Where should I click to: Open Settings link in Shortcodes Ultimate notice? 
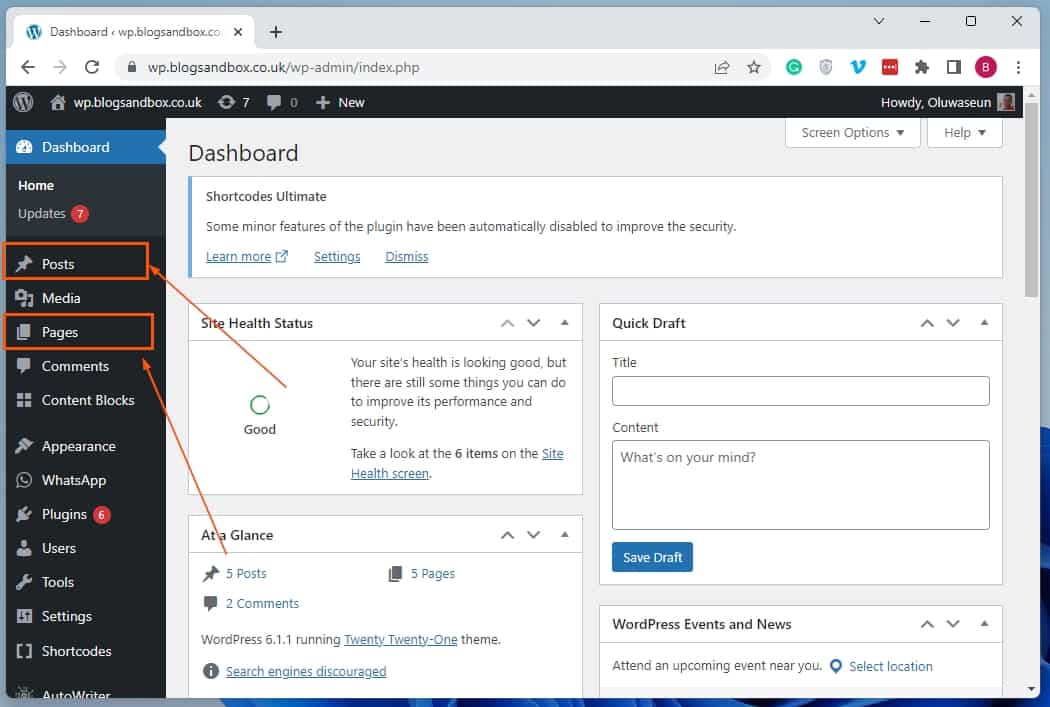click(x=337, y=256)
